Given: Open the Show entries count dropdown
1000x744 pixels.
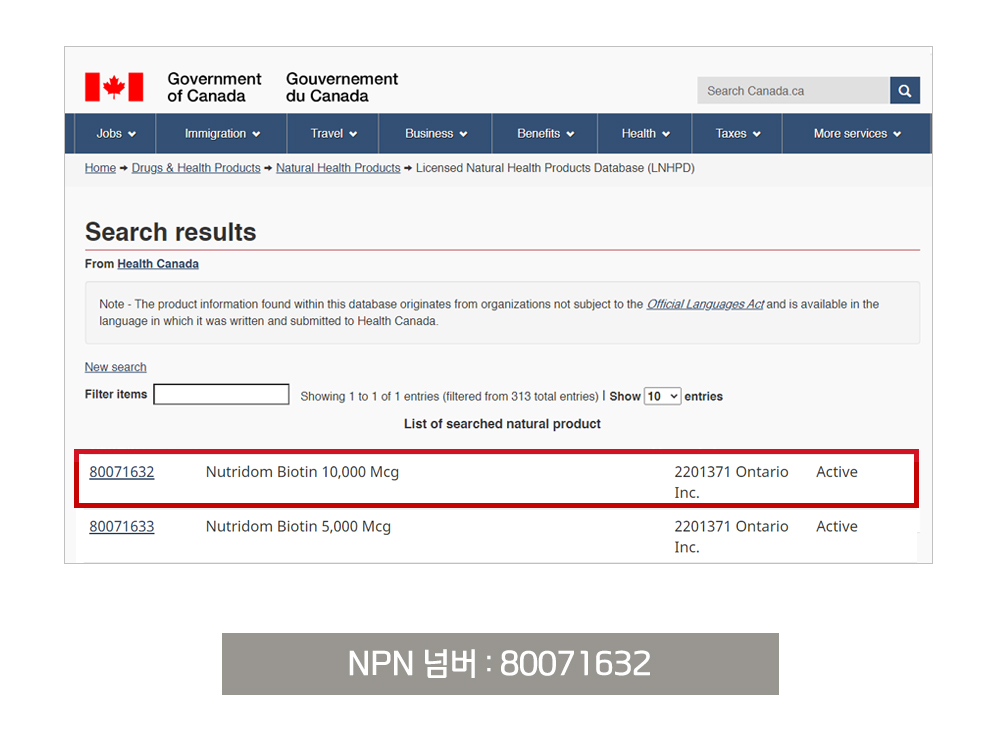Looking at the screenshot, I should pyautogui.click(x=662, y=397).
